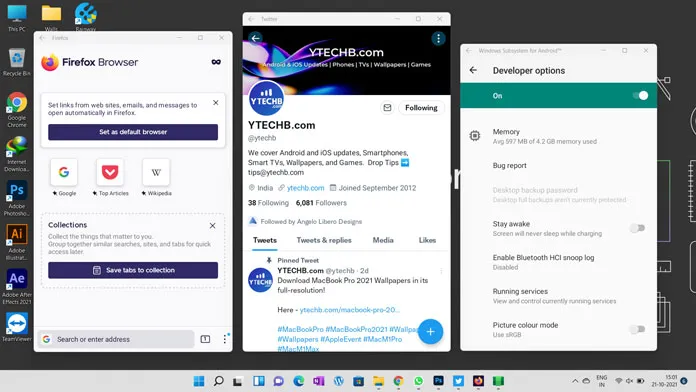Focus the Search or enter address field
Screen dimensions: 696x392
[x=116, y=339]
